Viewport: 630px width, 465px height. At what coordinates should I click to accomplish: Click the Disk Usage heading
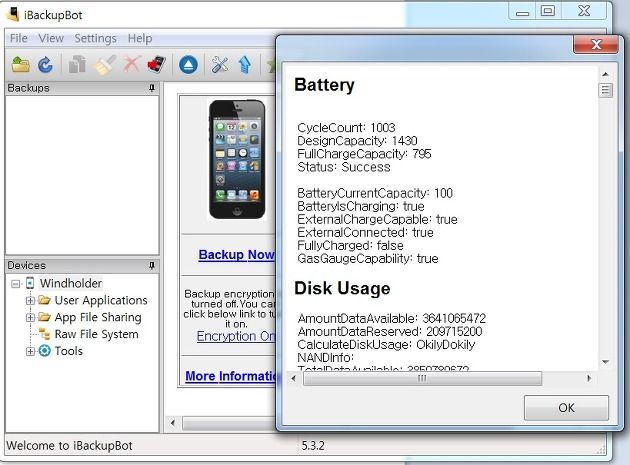pyautogui.click(x=342, y=289)
